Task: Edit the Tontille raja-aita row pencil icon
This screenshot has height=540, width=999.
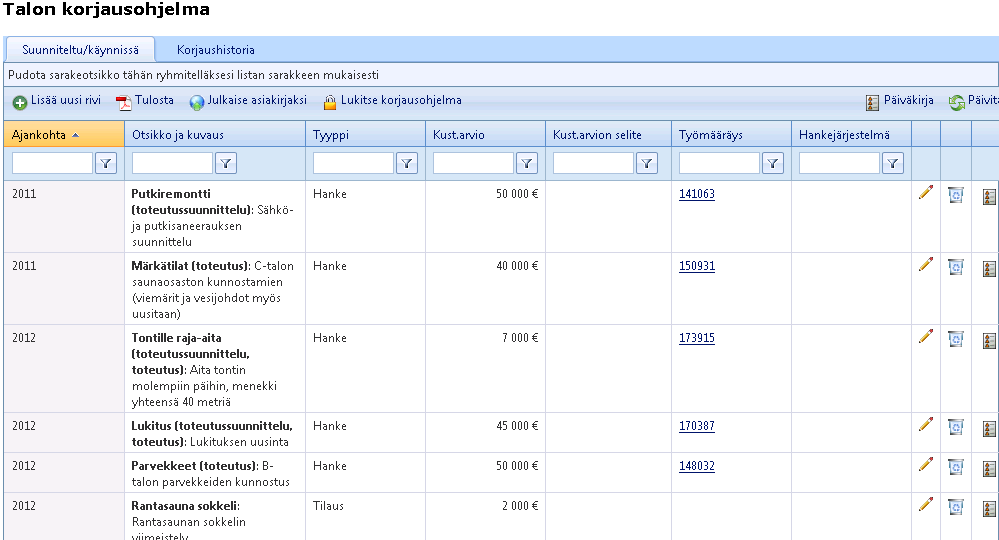Action: click(926, 336)
